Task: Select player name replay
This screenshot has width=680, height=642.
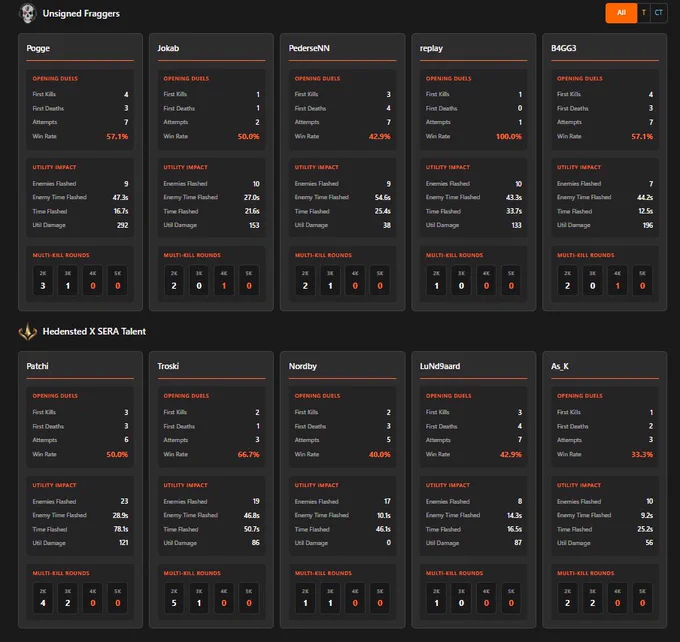Action: tap(431, 48)
